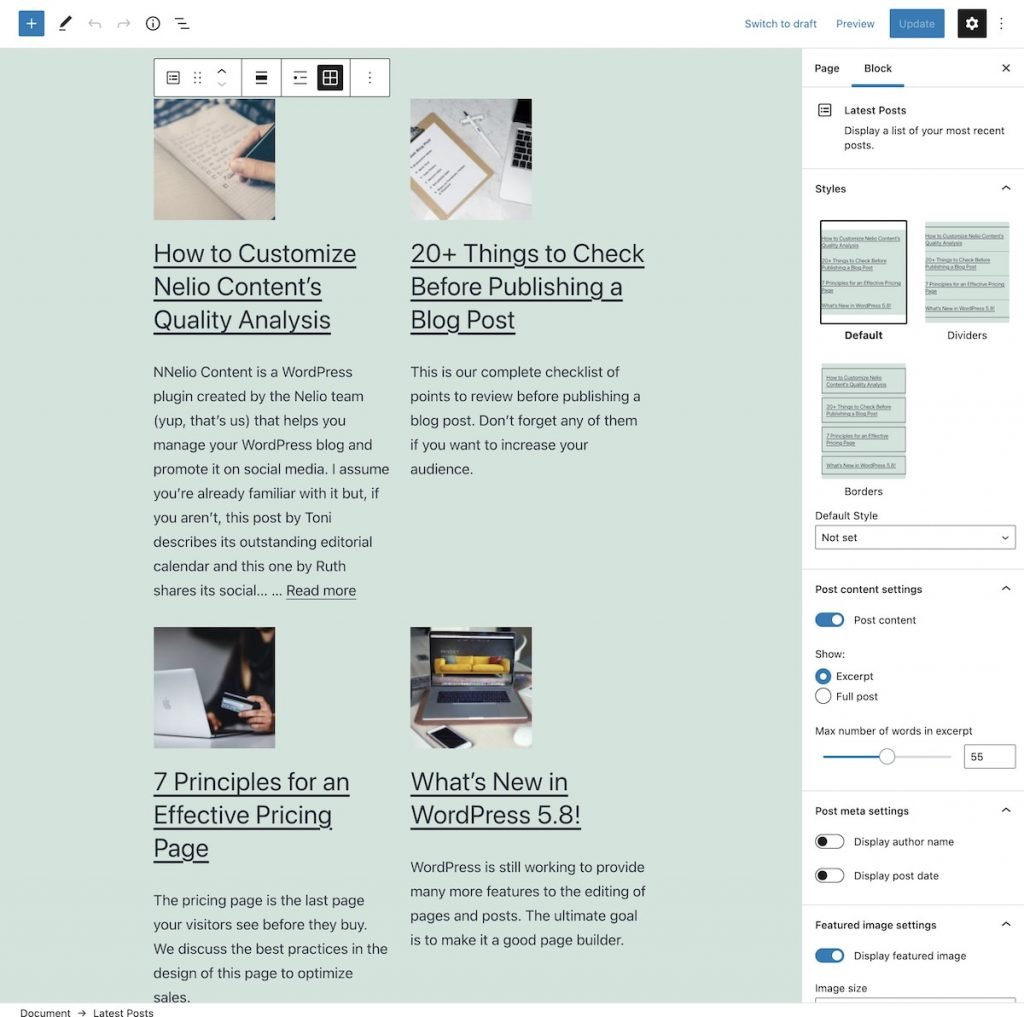The image size is (1024, 1017).
Task: Click the block drag handle dots
Action: (x=197, y=78)
